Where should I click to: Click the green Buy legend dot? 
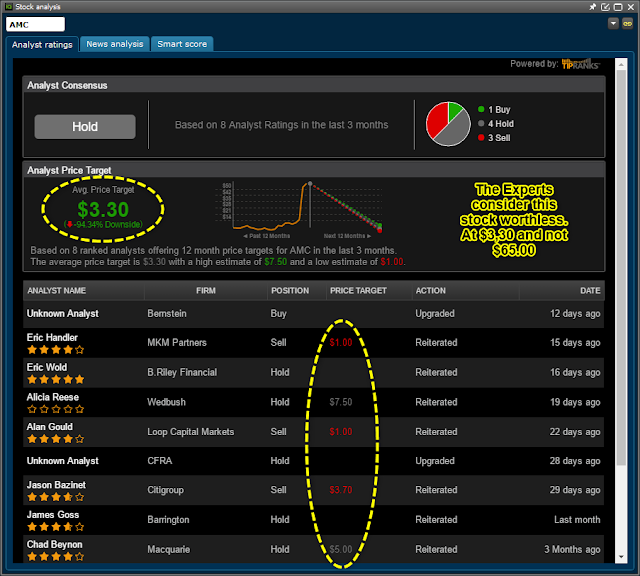pos(481,109)
